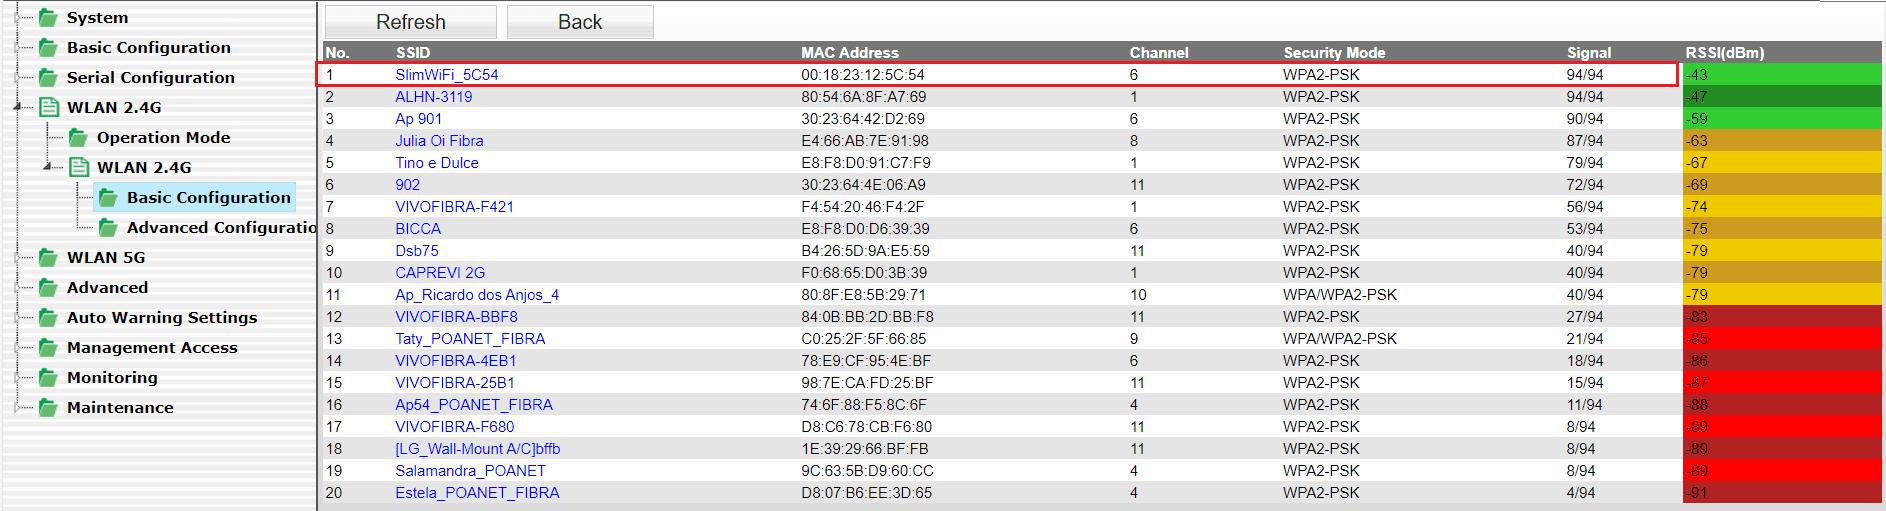
Task: Click the Auto Warning Settings folder icon
Action: (x=47, y=317)
